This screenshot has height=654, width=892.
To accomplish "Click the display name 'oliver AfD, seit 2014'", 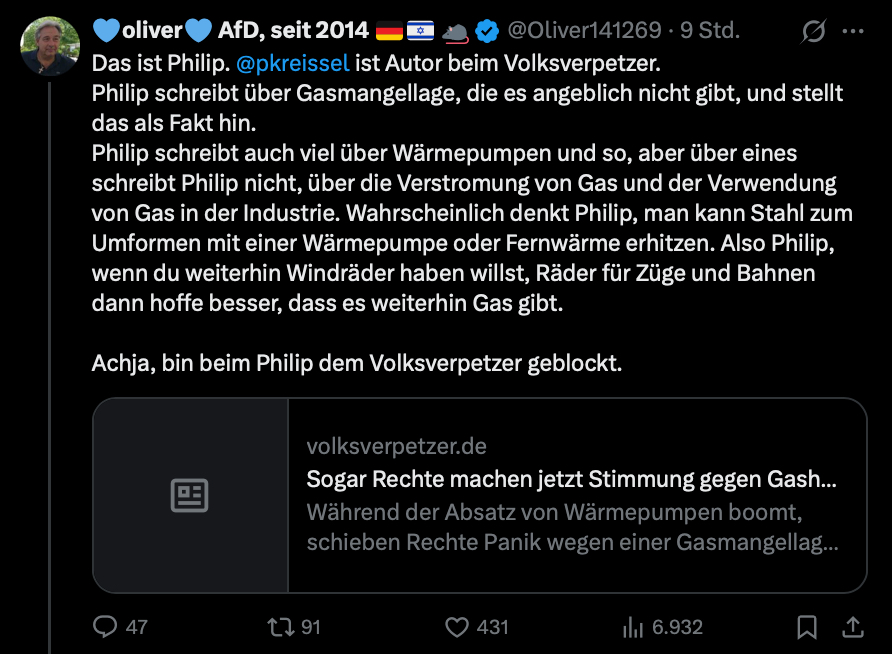I will tap(230, 31).
